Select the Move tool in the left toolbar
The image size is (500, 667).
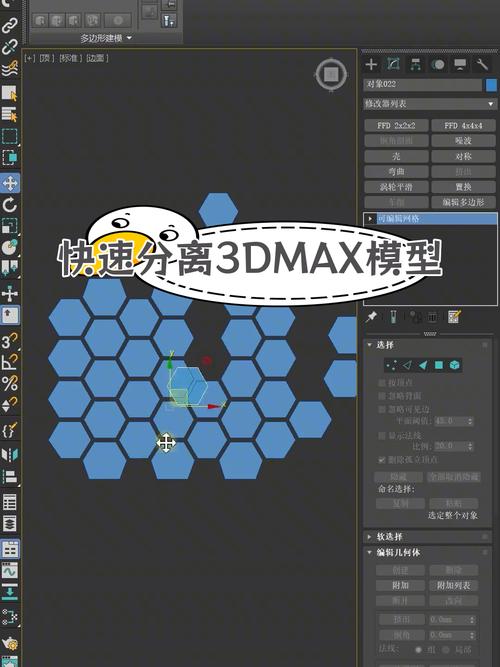pyautogui.click(x=9, y=183)
